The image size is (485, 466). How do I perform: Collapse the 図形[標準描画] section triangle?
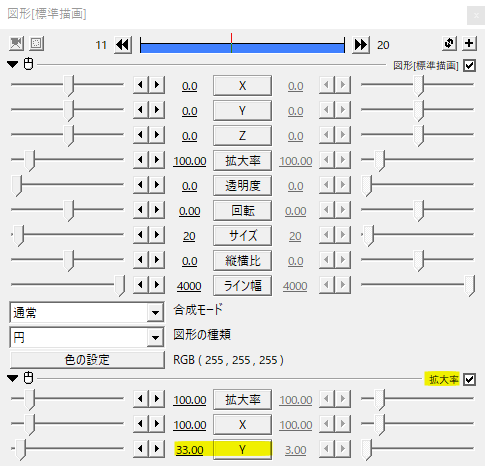pyautogui.click(x=13, y=64)
